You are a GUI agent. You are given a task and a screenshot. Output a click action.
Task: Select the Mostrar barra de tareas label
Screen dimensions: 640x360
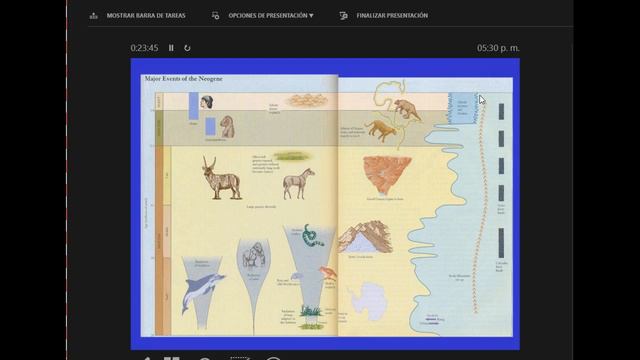click(146, 16)
